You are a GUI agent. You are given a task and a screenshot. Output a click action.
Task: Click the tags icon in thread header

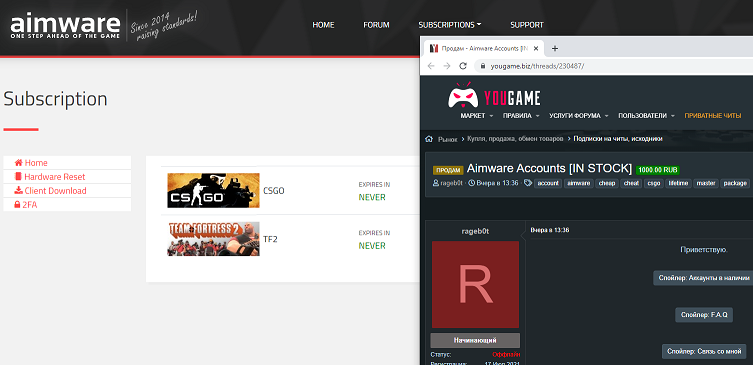point(528,183)
